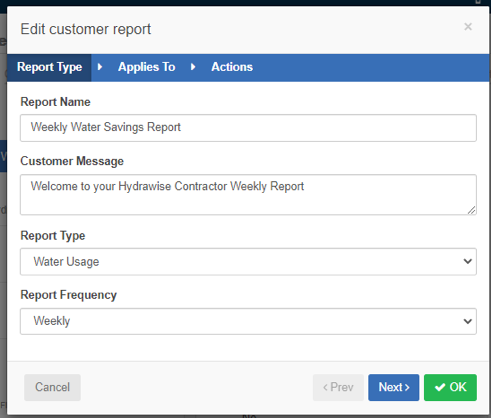491x418 pixels.
Task: Open the Report Frequency dropdown arrow
Action: coord(468,321)
